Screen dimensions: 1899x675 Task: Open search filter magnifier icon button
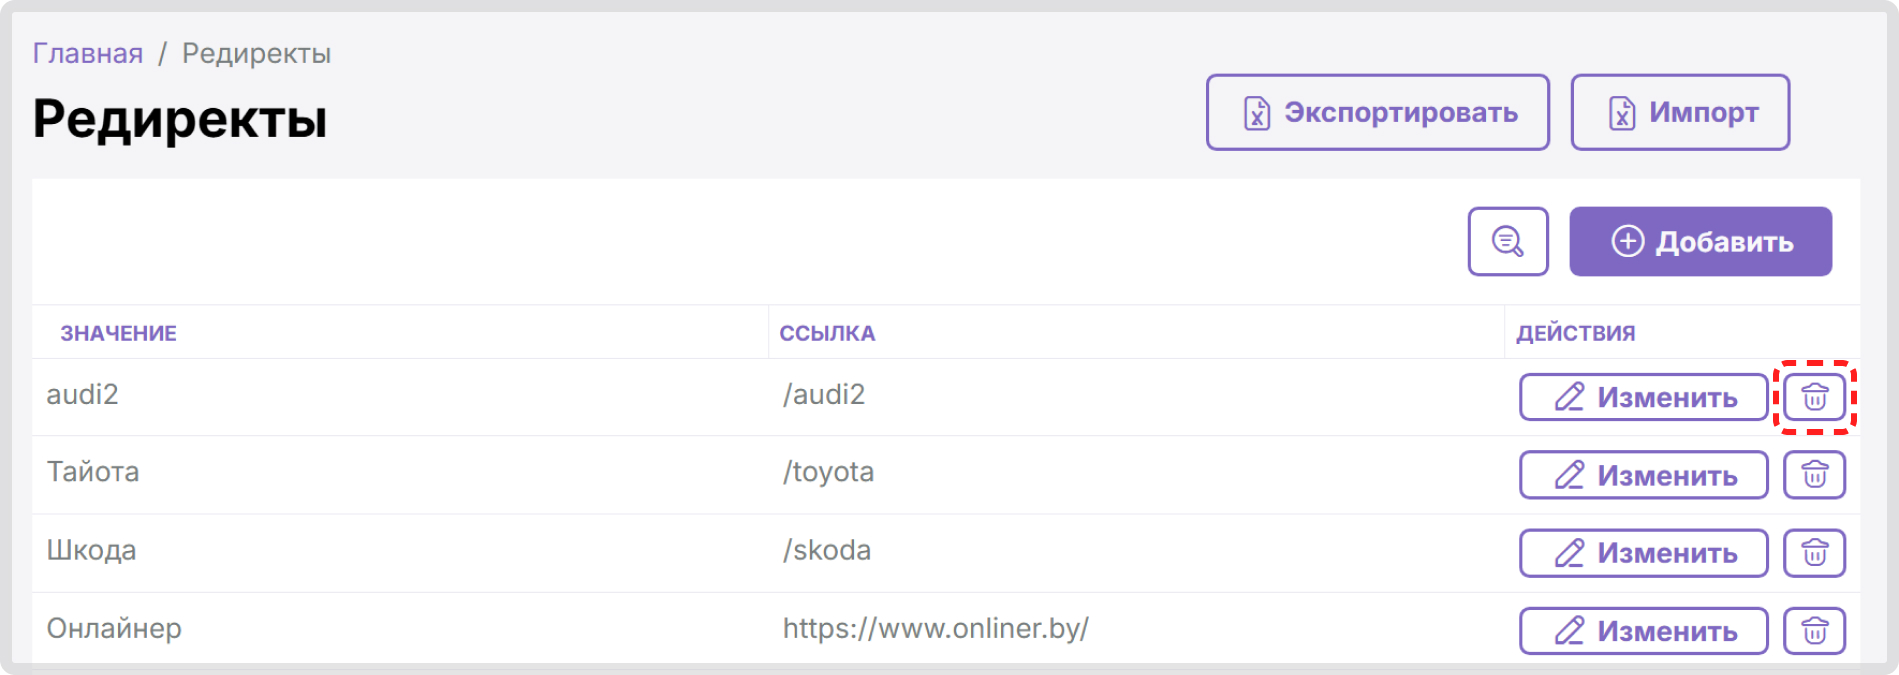point(1507,241)
